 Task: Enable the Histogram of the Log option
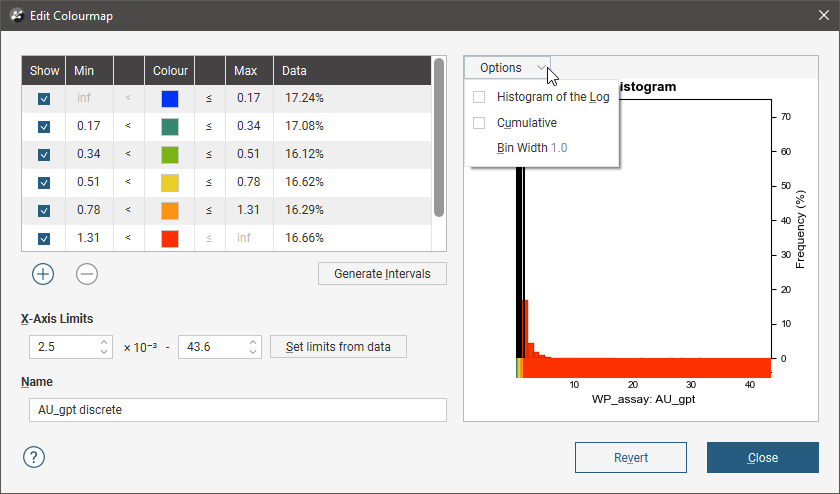(x=479, y=97)
